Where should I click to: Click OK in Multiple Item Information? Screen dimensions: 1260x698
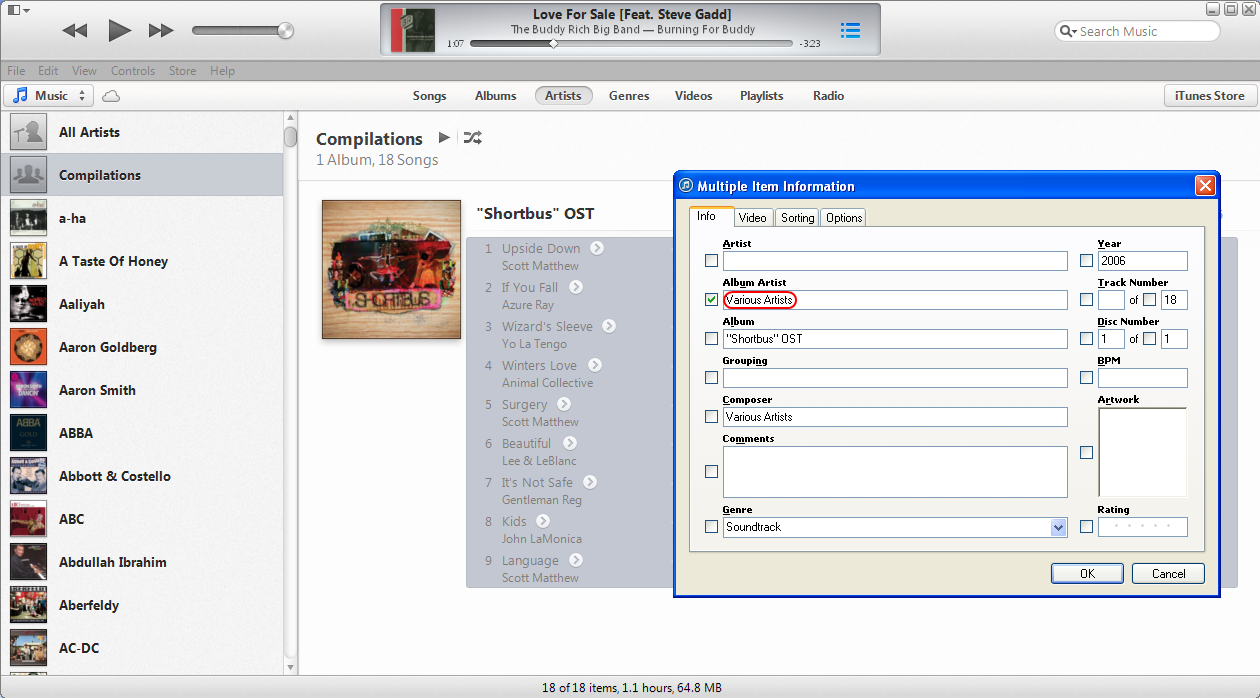coord(1087,574)
